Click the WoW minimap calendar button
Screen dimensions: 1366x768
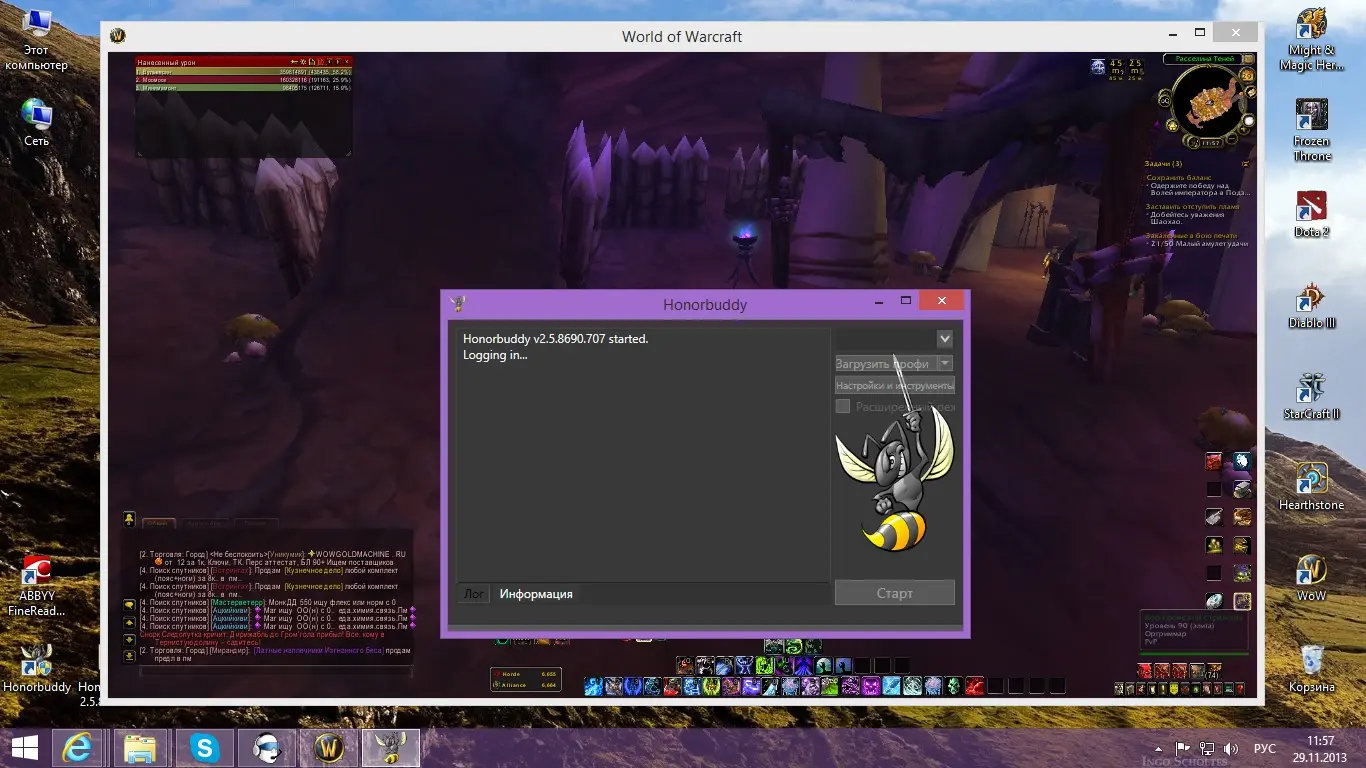click(x=1247, y=76)
